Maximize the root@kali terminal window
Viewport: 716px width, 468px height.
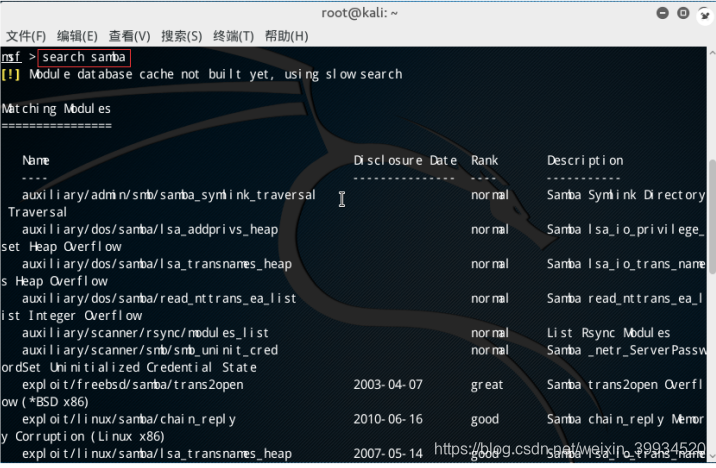point(683,13)
